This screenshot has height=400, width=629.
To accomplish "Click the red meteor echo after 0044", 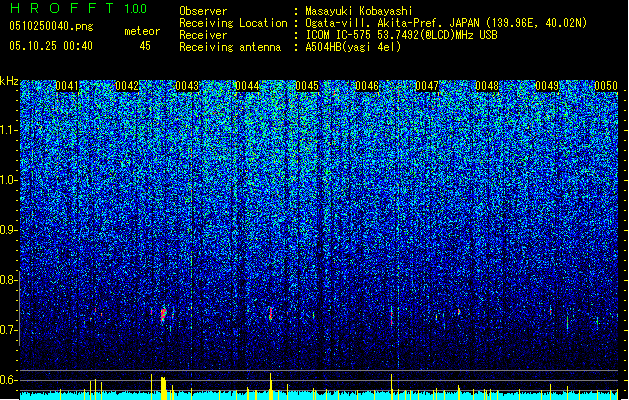I will pyautogui.click(x=271, y=314).
